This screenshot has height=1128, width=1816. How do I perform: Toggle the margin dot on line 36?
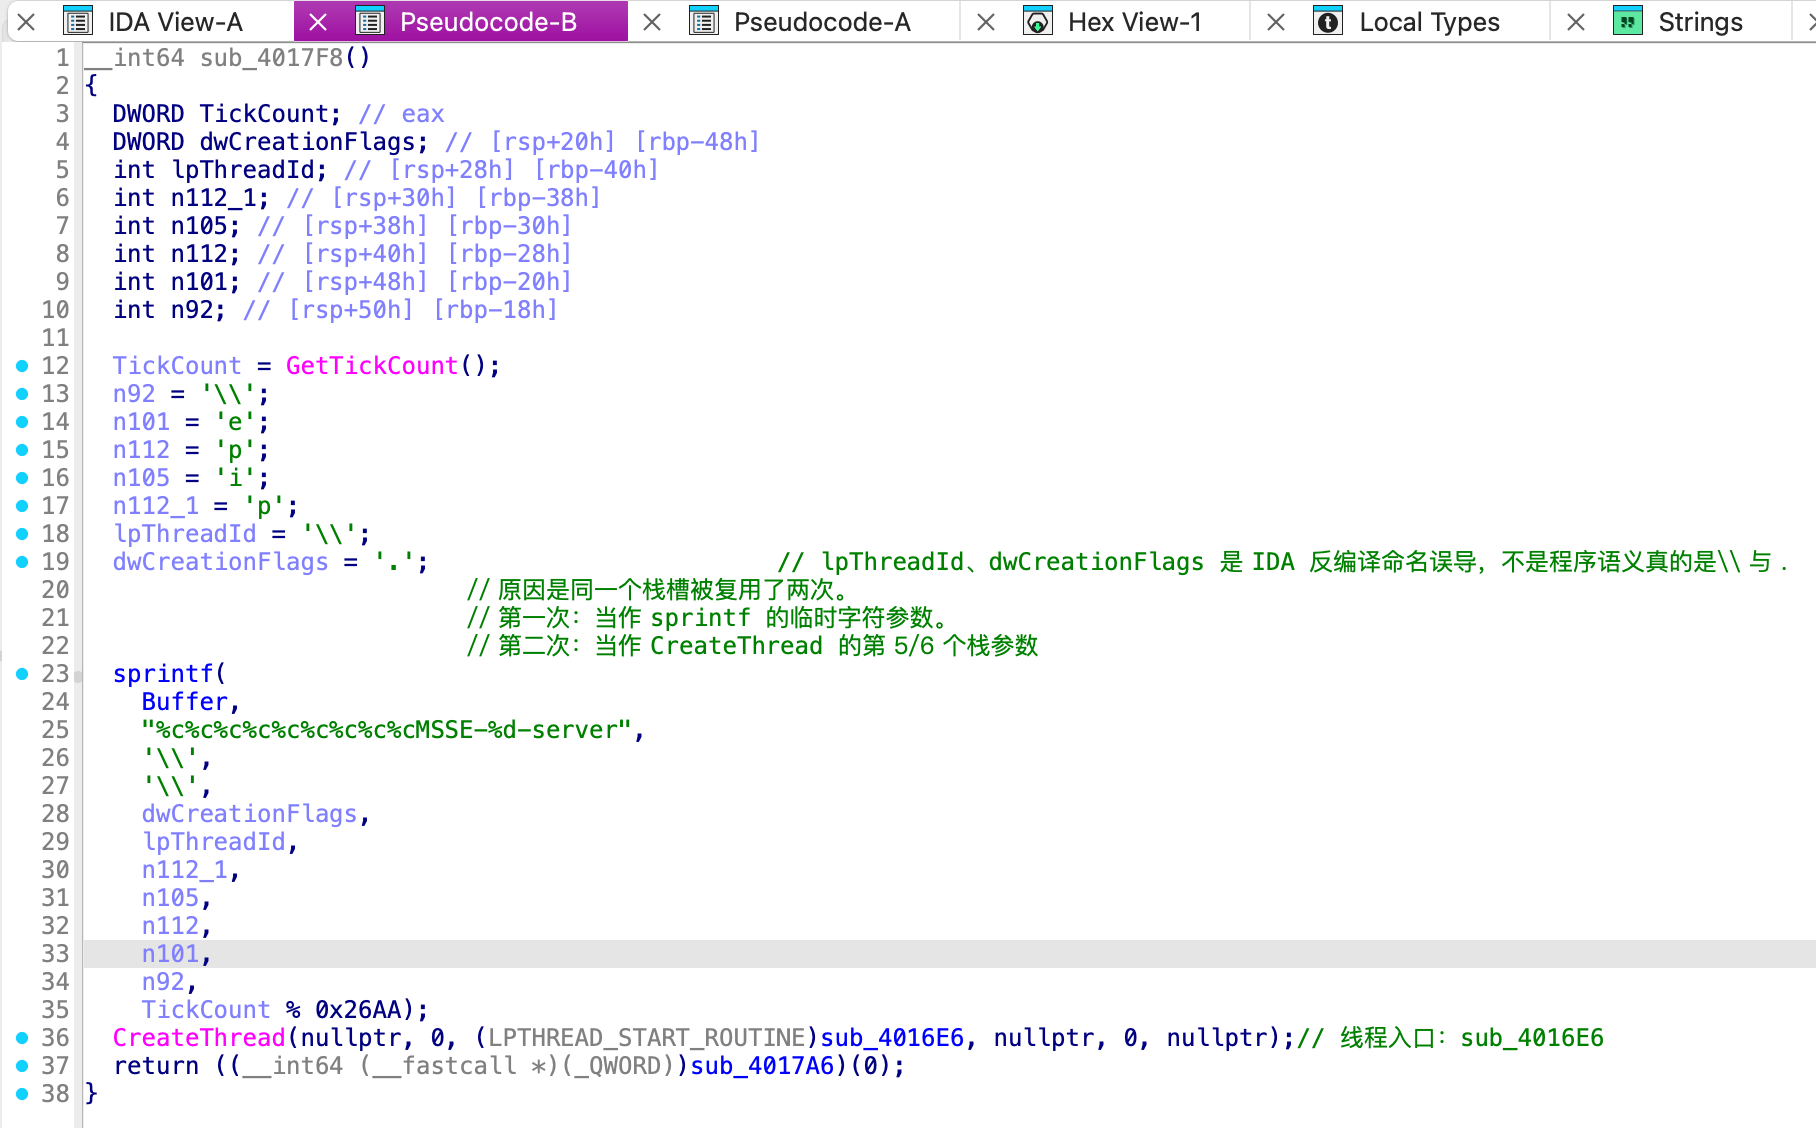coord(22,1038)
